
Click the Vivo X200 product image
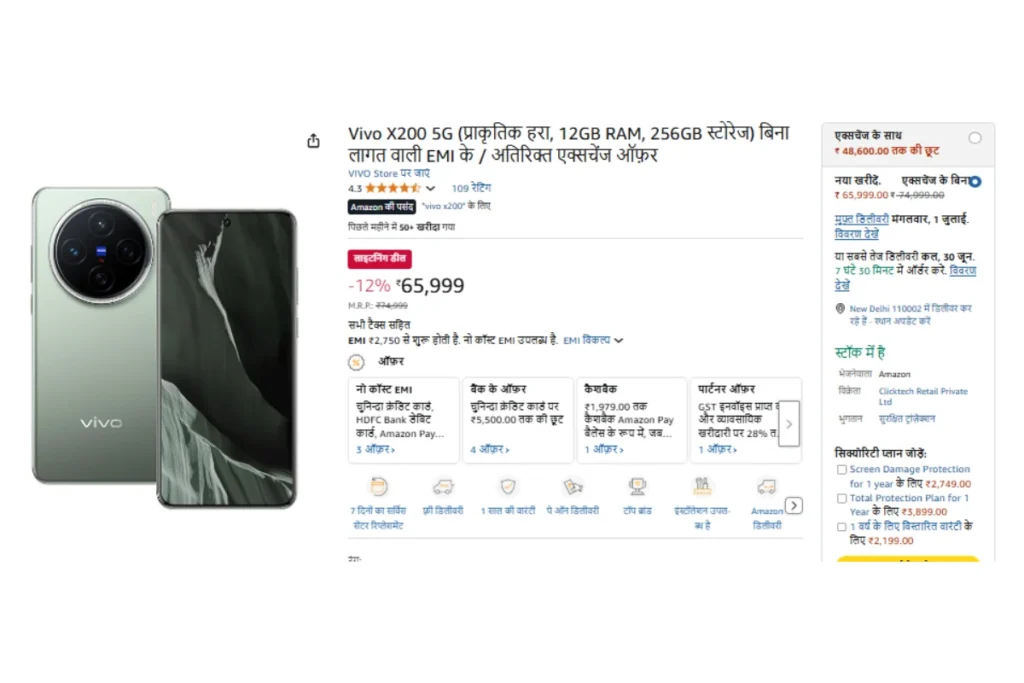pyautogui.click(x=165, y=347)
